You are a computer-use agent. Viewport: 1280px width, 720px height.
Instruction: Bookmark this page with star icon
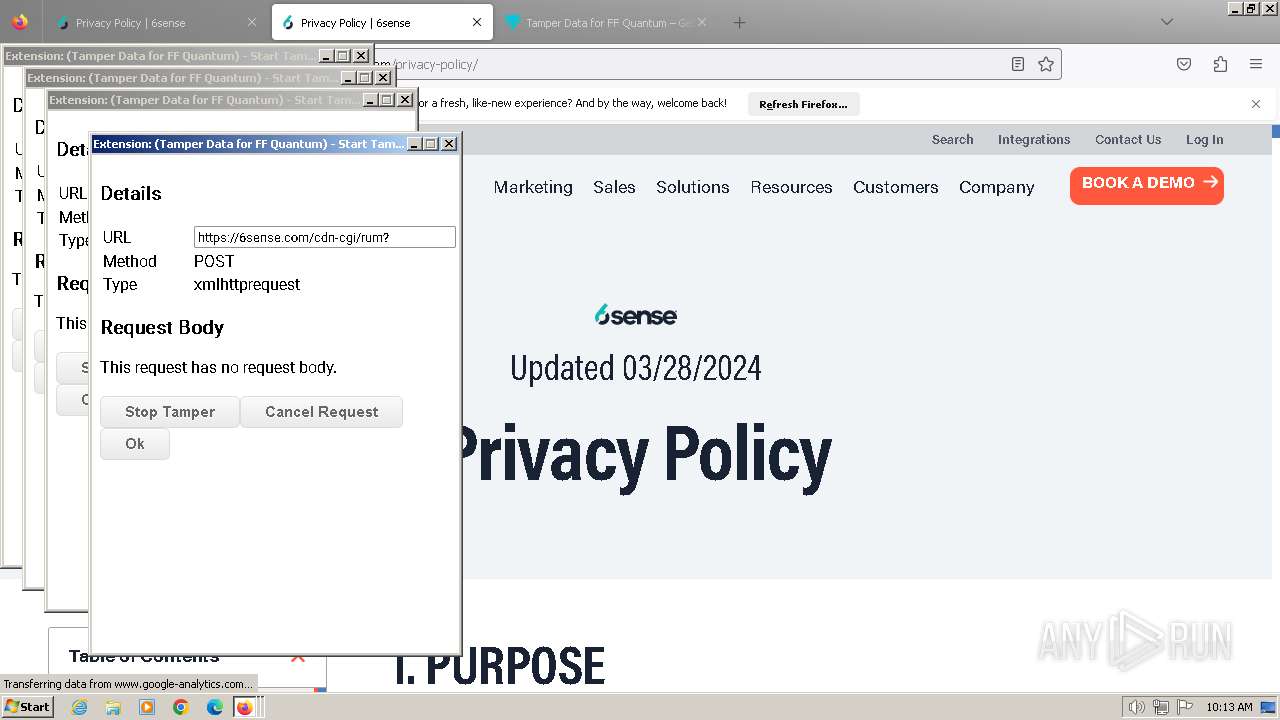1046,64
